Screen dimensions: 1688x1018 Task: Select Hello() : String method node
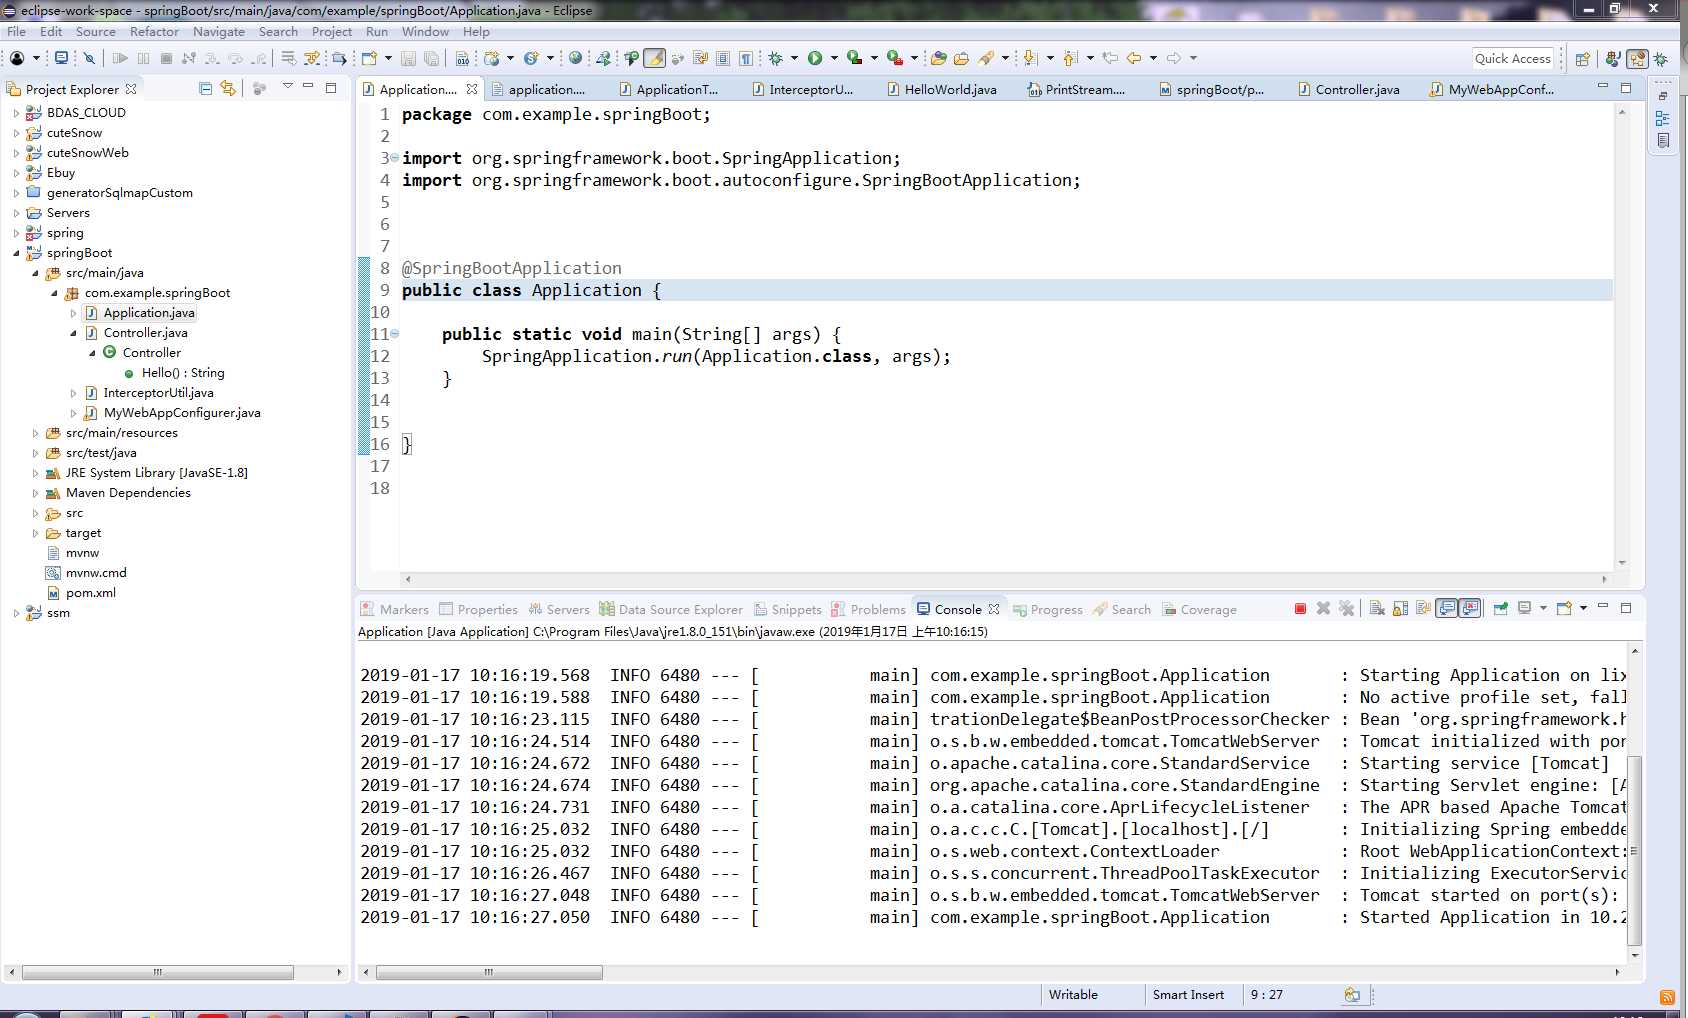tap(183, 373)
